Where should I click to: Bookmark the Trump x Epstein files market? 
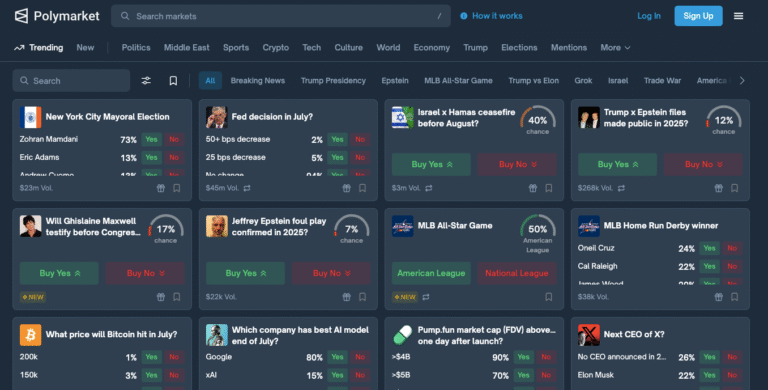pyautogui.click(x=735, y=188)
